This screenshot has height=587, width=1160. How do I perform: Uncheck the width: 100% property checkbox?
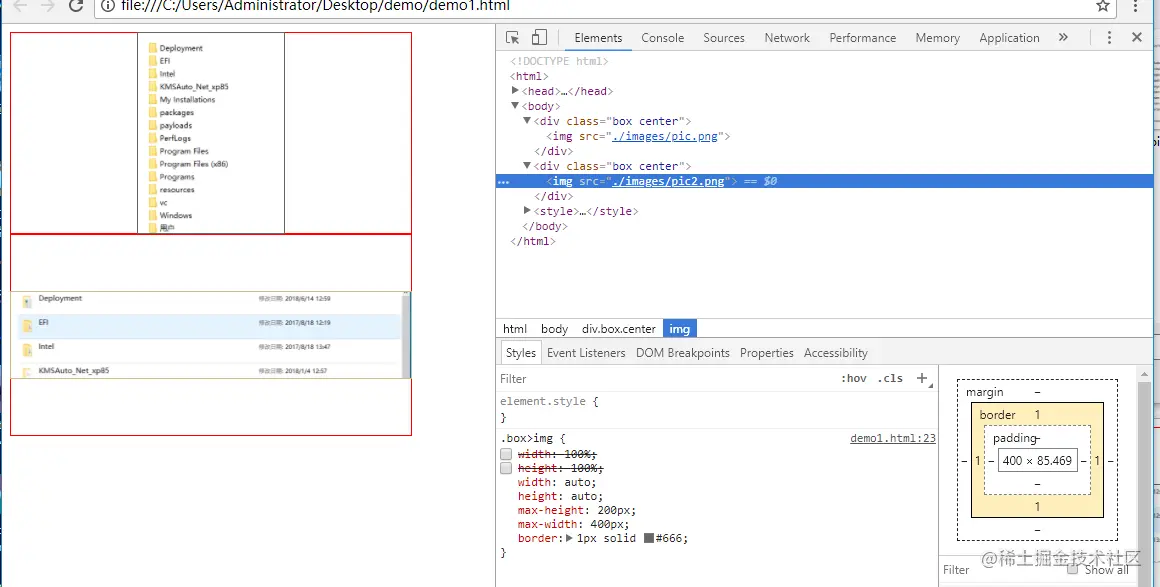(x=506, y=454)
